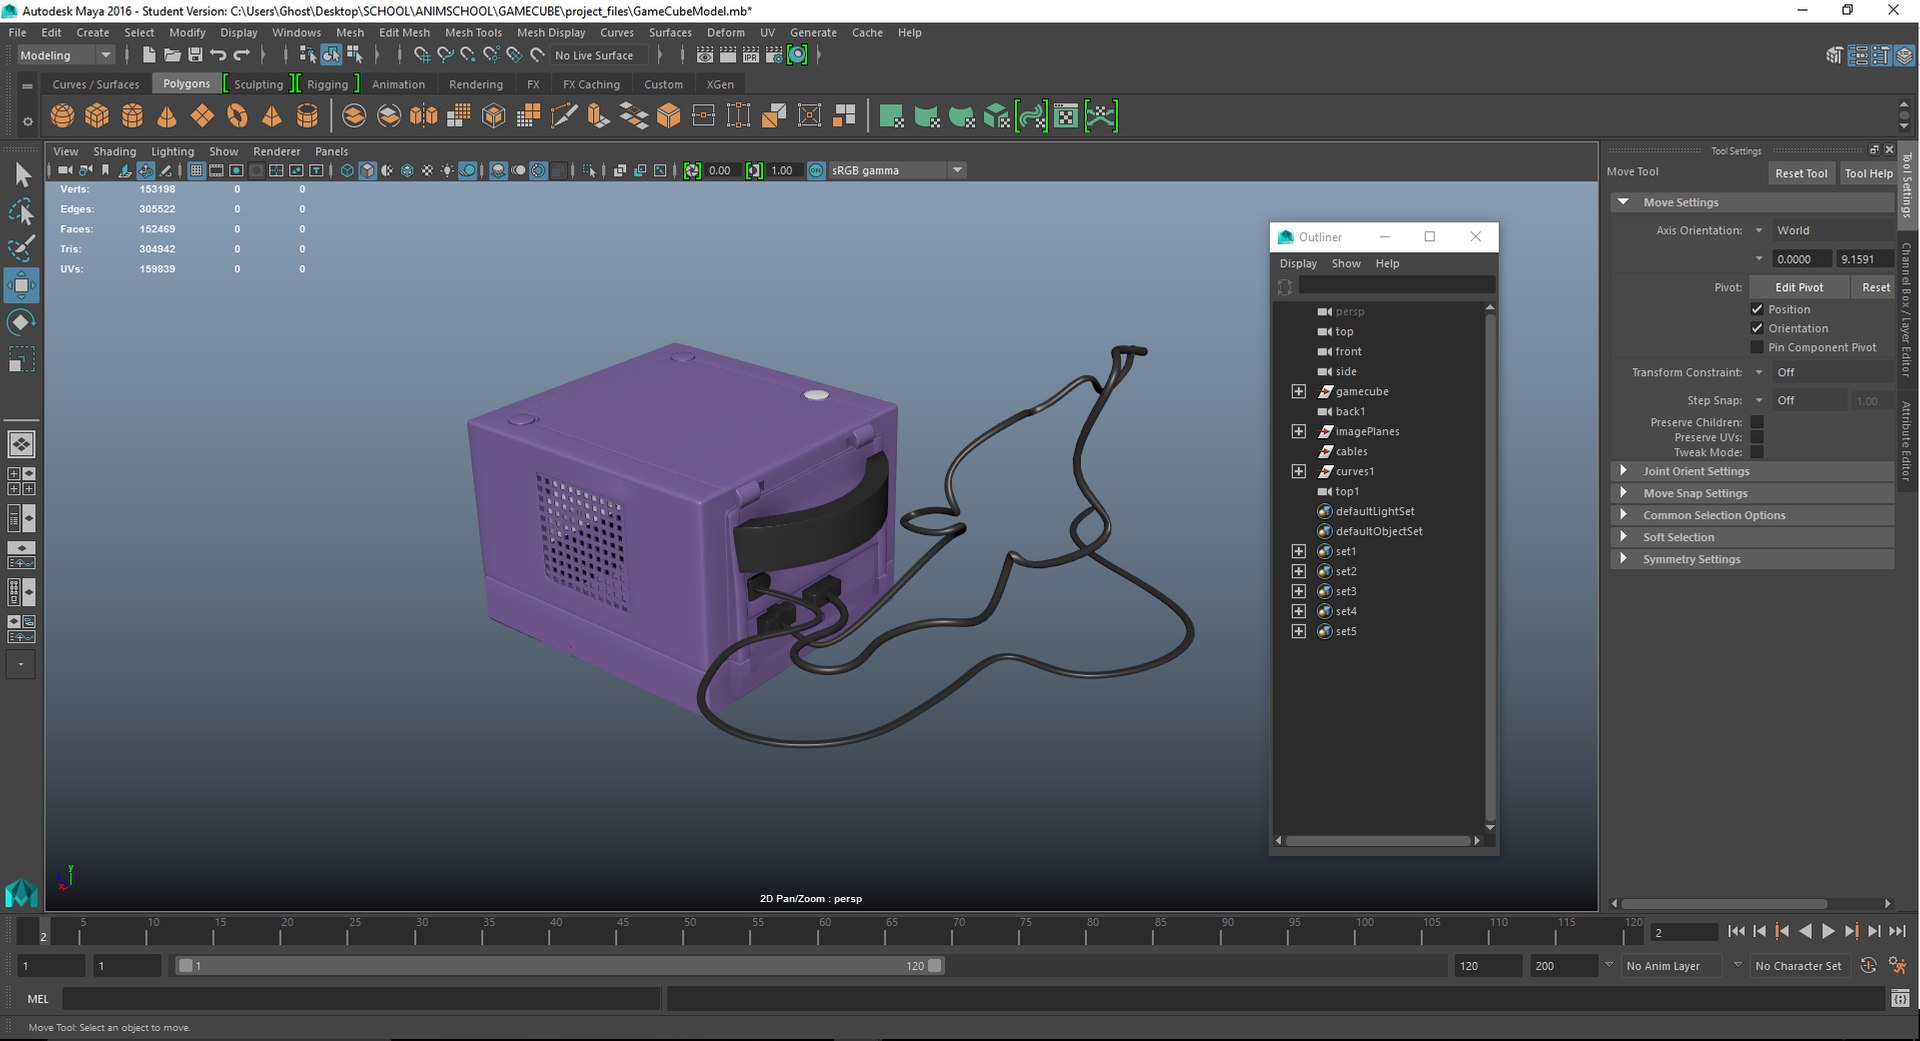Click the Open Scene folder icon
Image resolution: width=1920 pixels, height=1041 pixels.
tap(172, 55)
